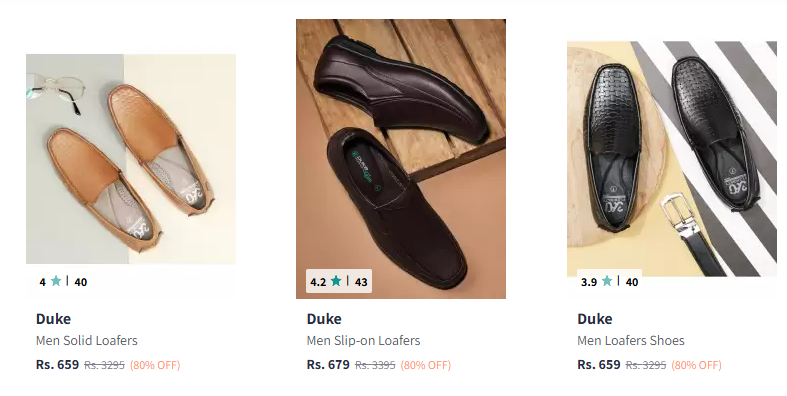Open the black Loafers Shoes product image
Viewport: 787px width, 396px height.
point(672,159)
